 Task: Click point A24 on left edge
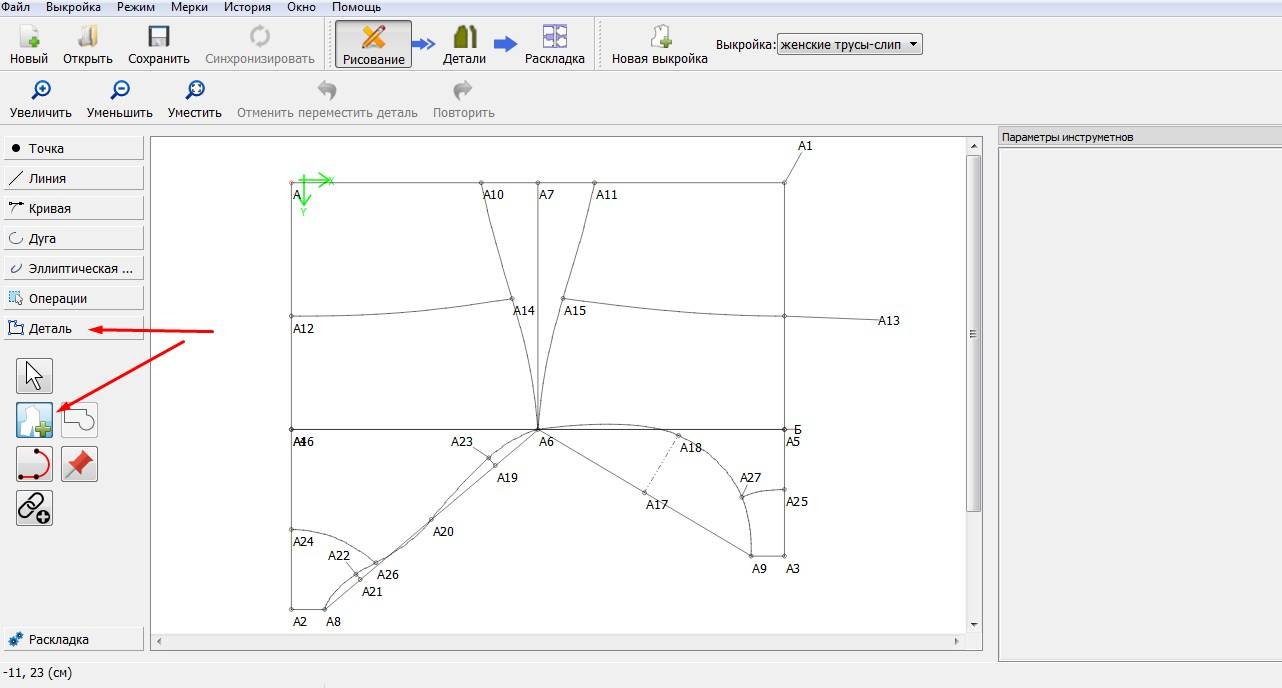click(x=291, y=530)
